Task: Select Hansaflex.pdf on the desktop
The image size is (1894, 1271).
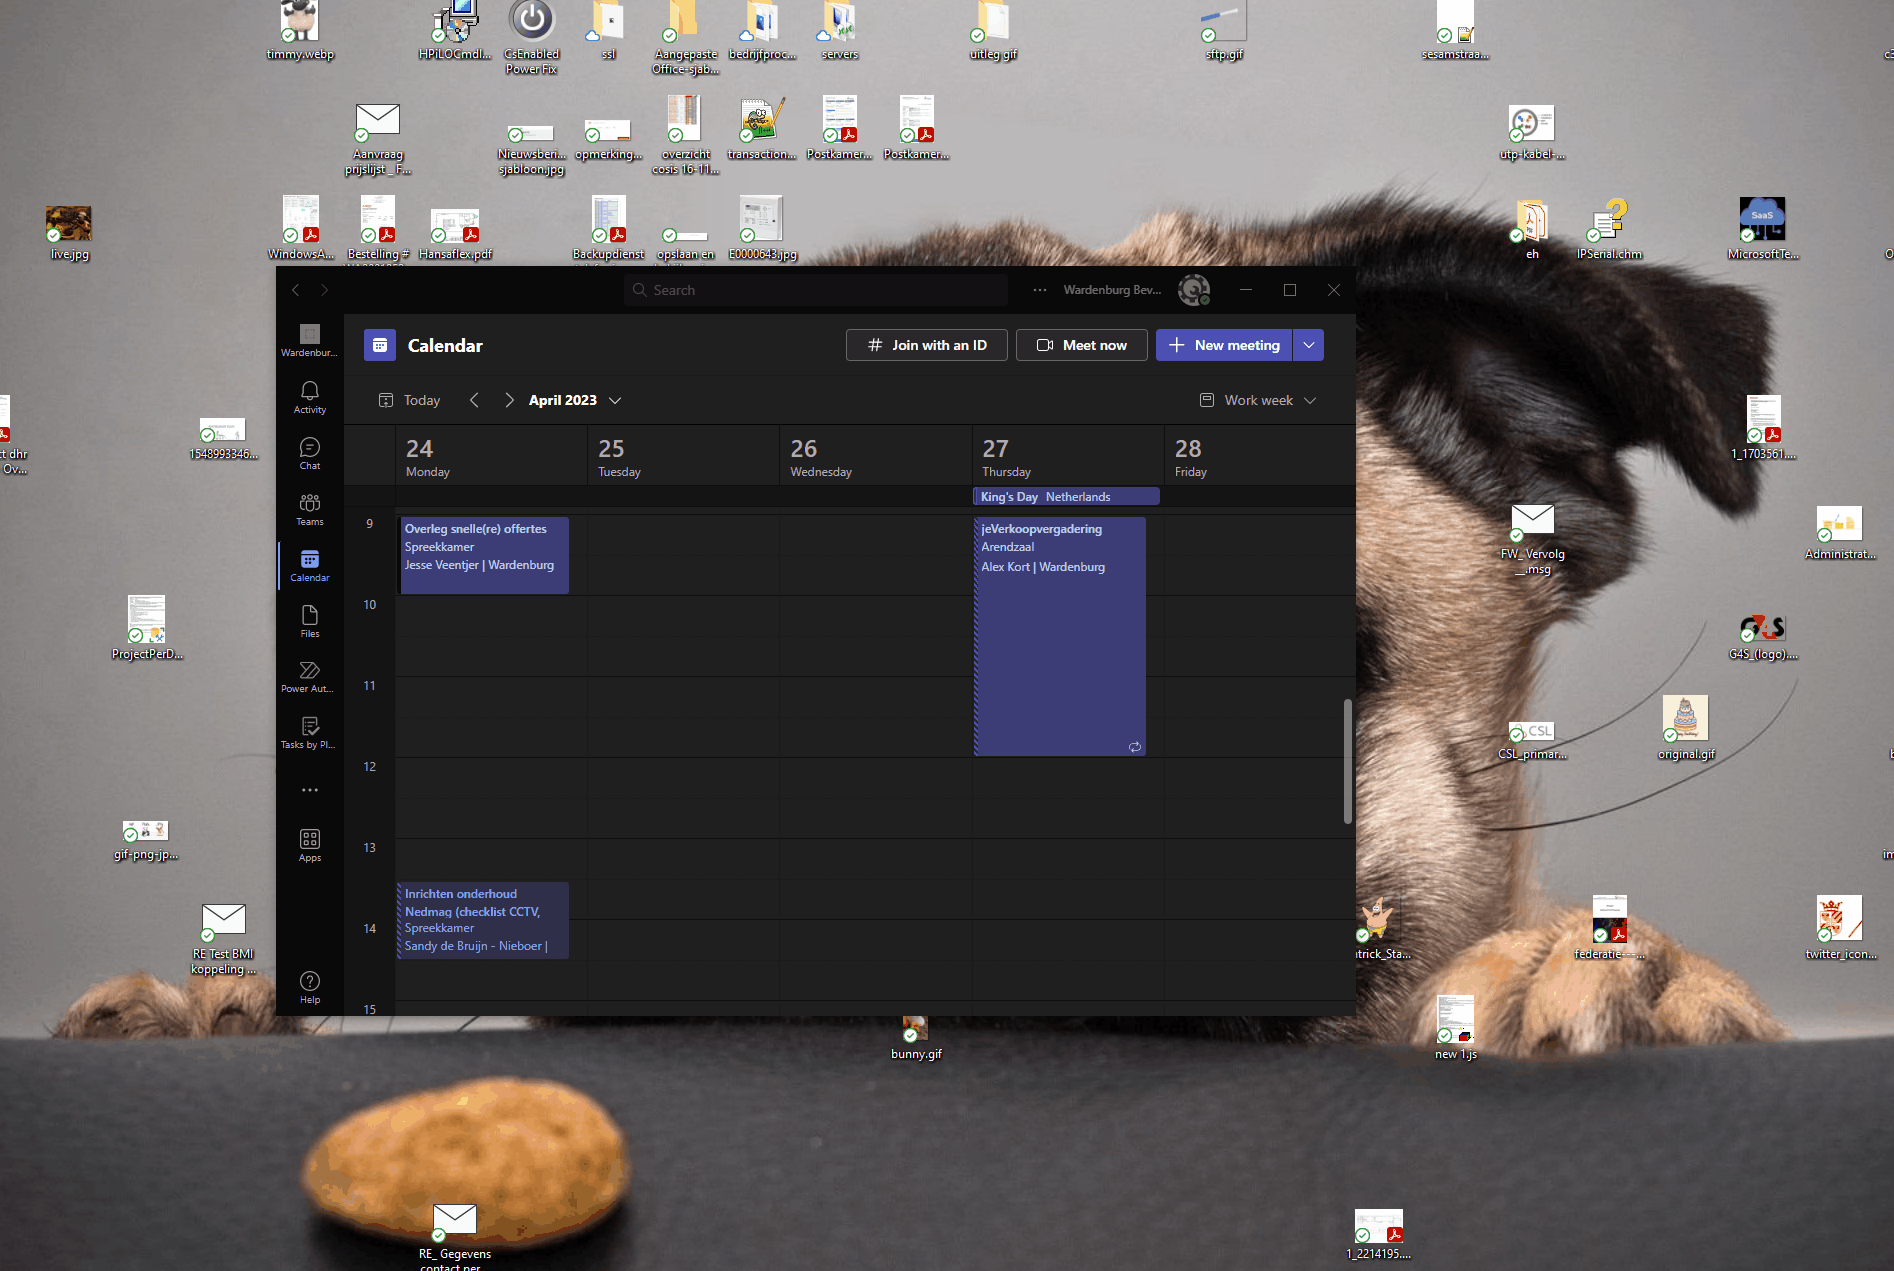Action: [x=455, y=234]
